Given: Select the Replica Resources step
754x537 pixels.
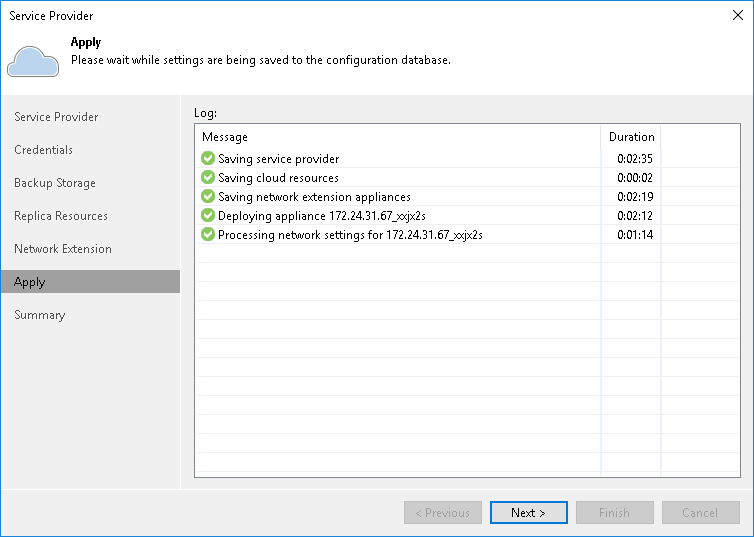Looking at the screenshot, I should pos(61,216).
